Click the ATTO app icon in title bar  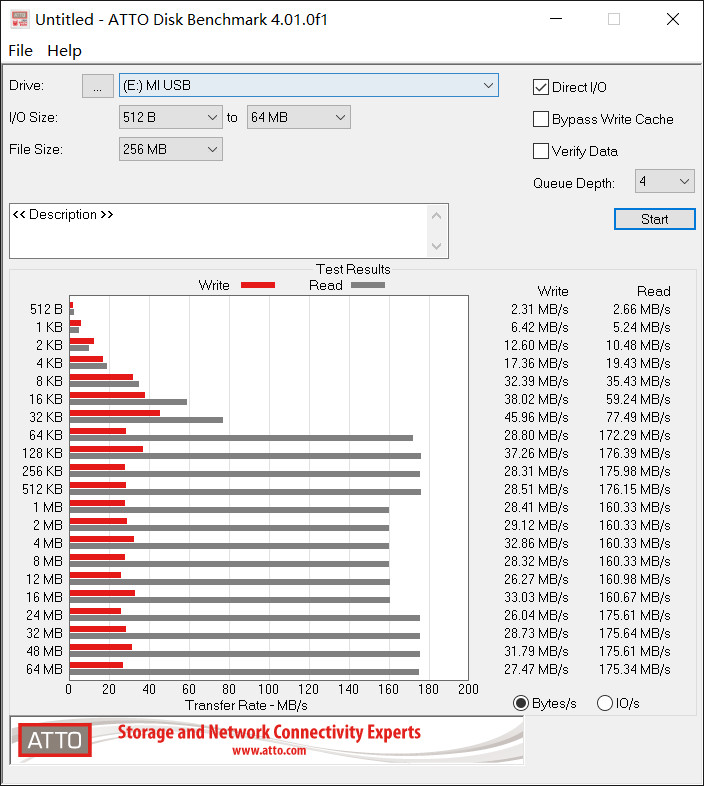(20, 19)
